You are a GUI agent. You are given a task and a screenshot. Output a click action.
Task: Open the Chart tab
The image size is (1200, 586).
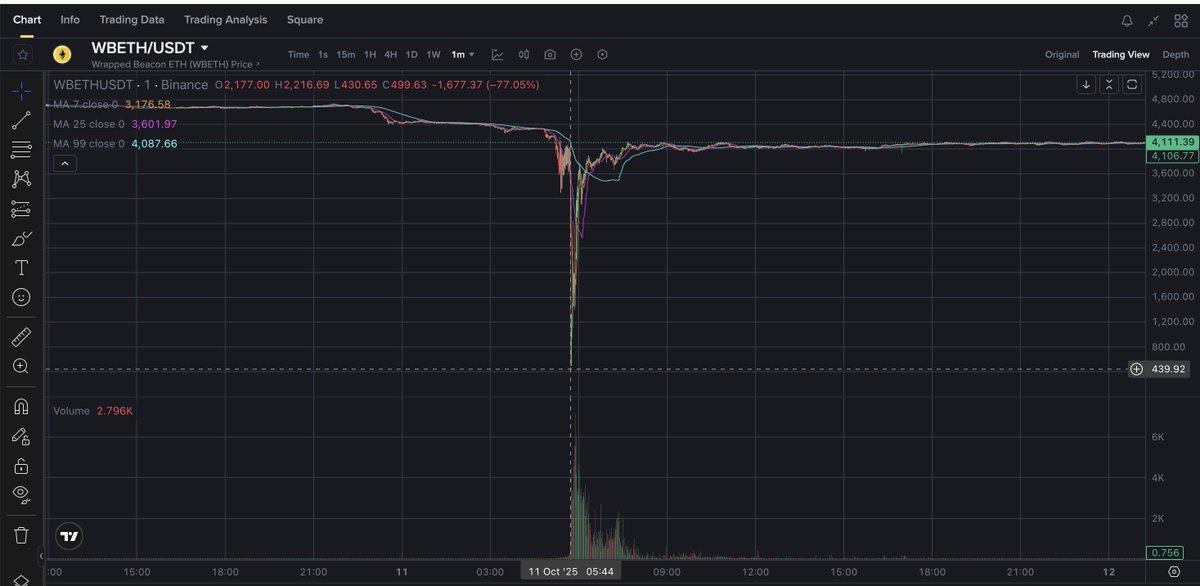27,19
